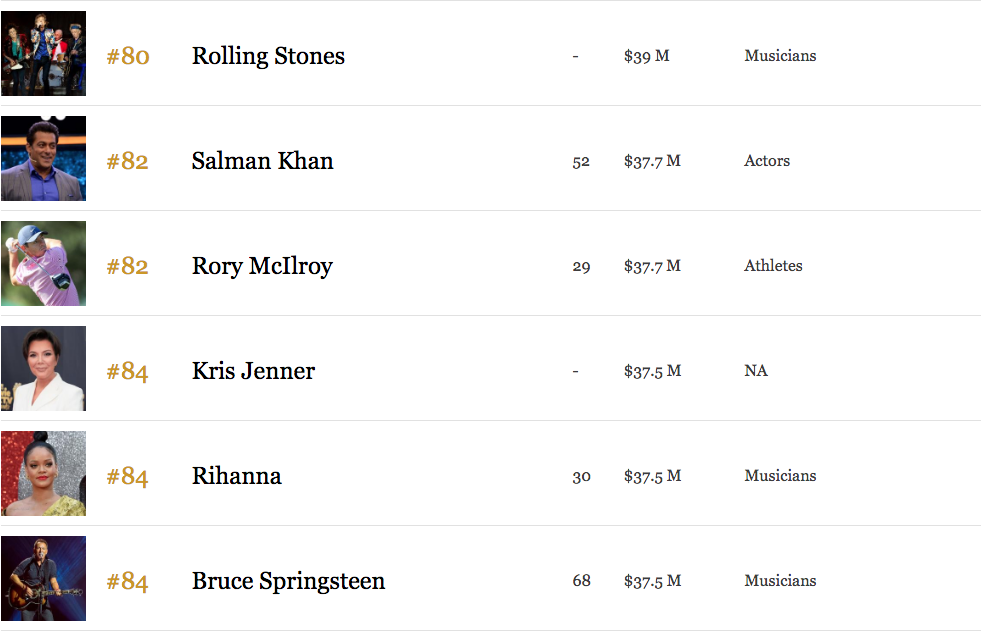Open the Rolling Stones thumbnail photo

click(43, 53)
